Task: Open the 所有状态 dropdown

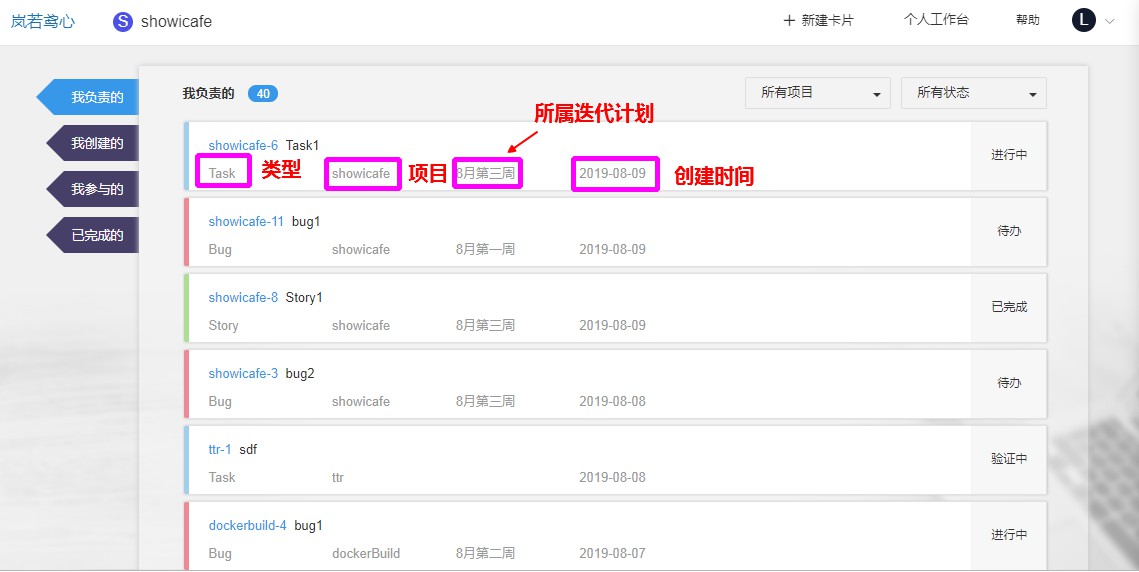Action: 973,93
